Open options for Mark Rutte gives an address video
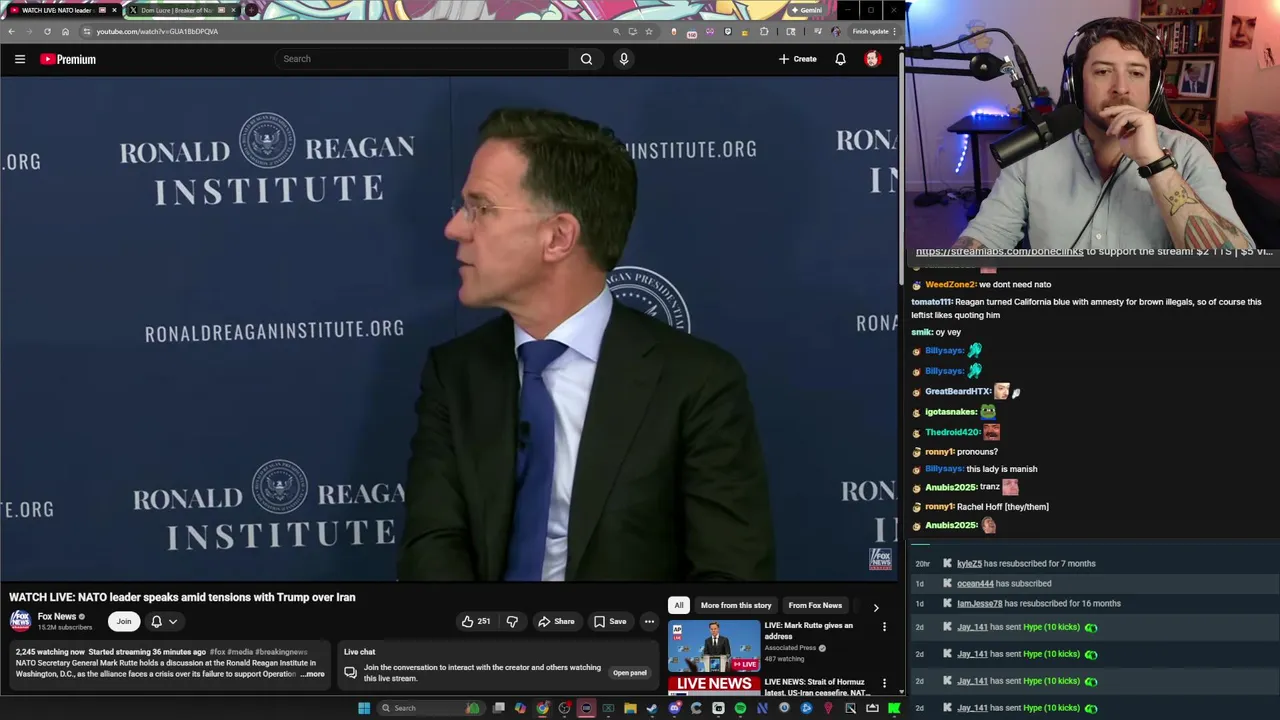The height and width of the screenshot is (720, 1280). coord(884,627)
